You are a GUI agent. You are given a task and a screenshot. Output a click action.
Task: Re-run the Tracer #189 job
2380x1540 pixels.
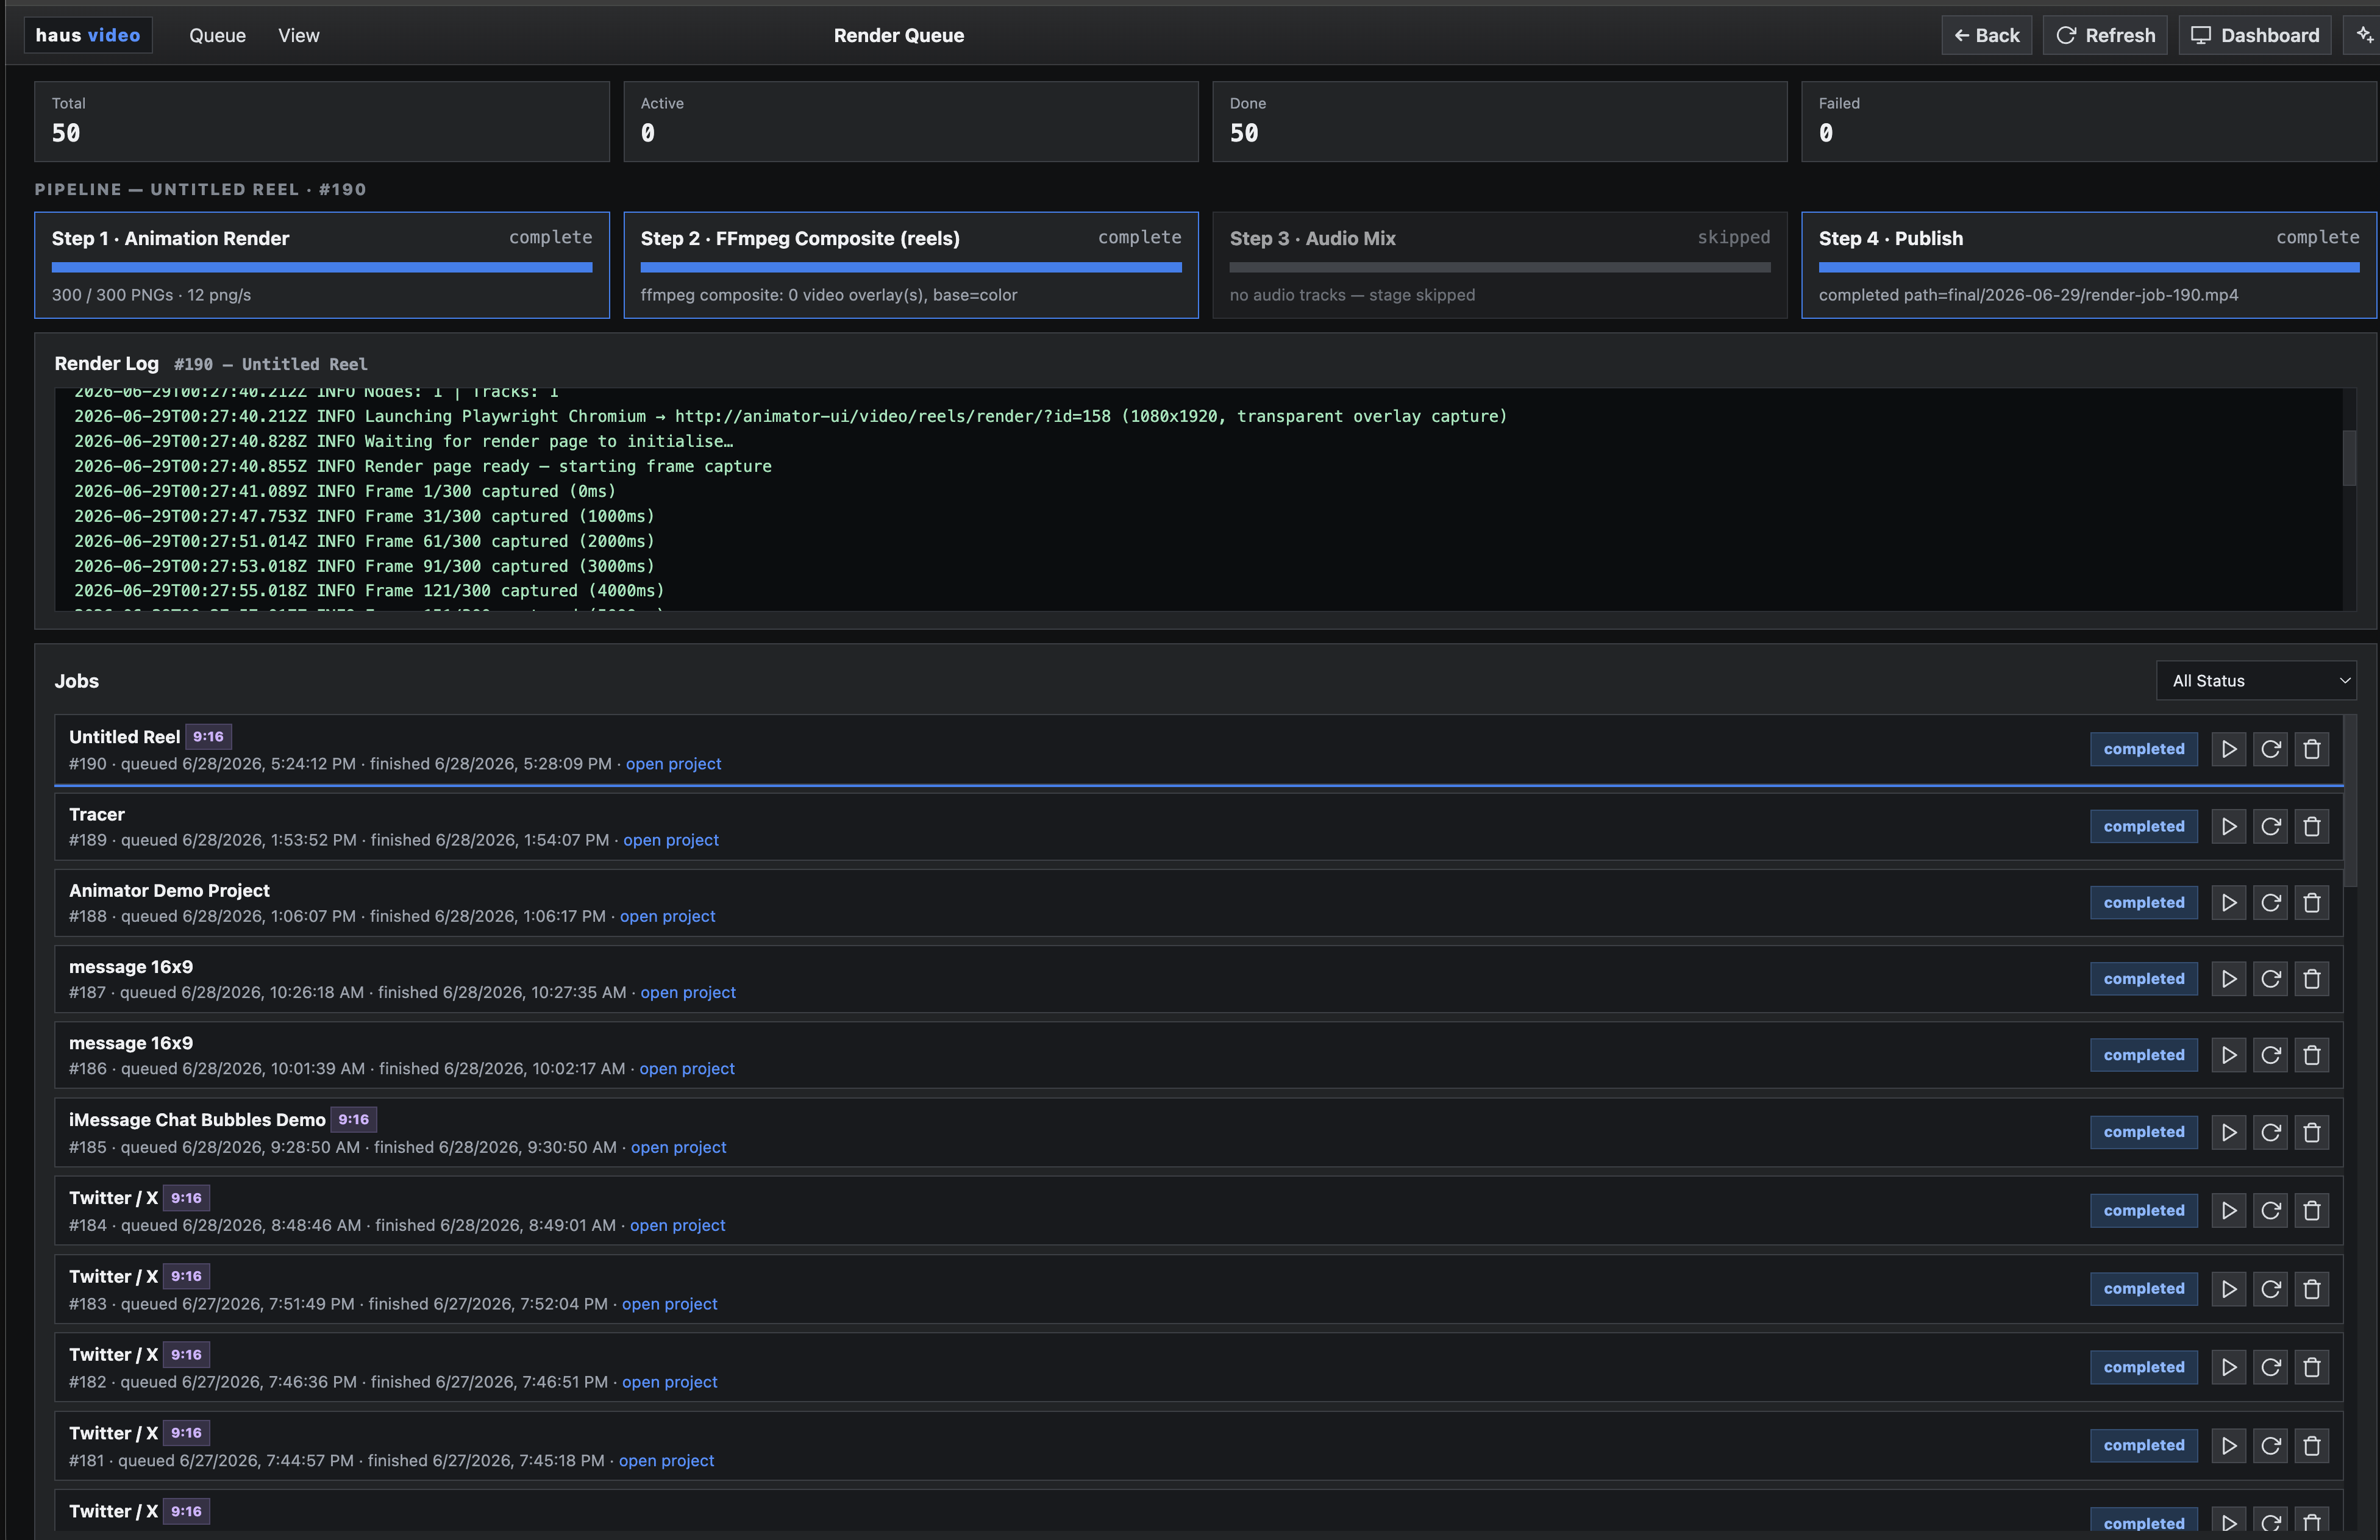(x=2271, y=826)
